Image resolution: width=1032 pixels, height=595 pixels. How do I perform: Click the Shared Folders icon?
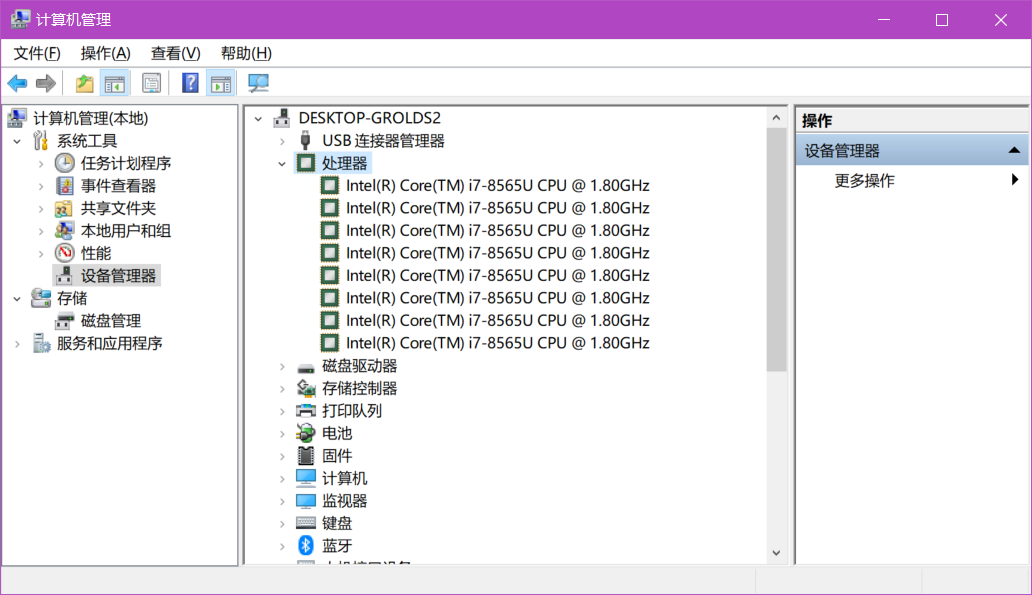pos(64,209)
